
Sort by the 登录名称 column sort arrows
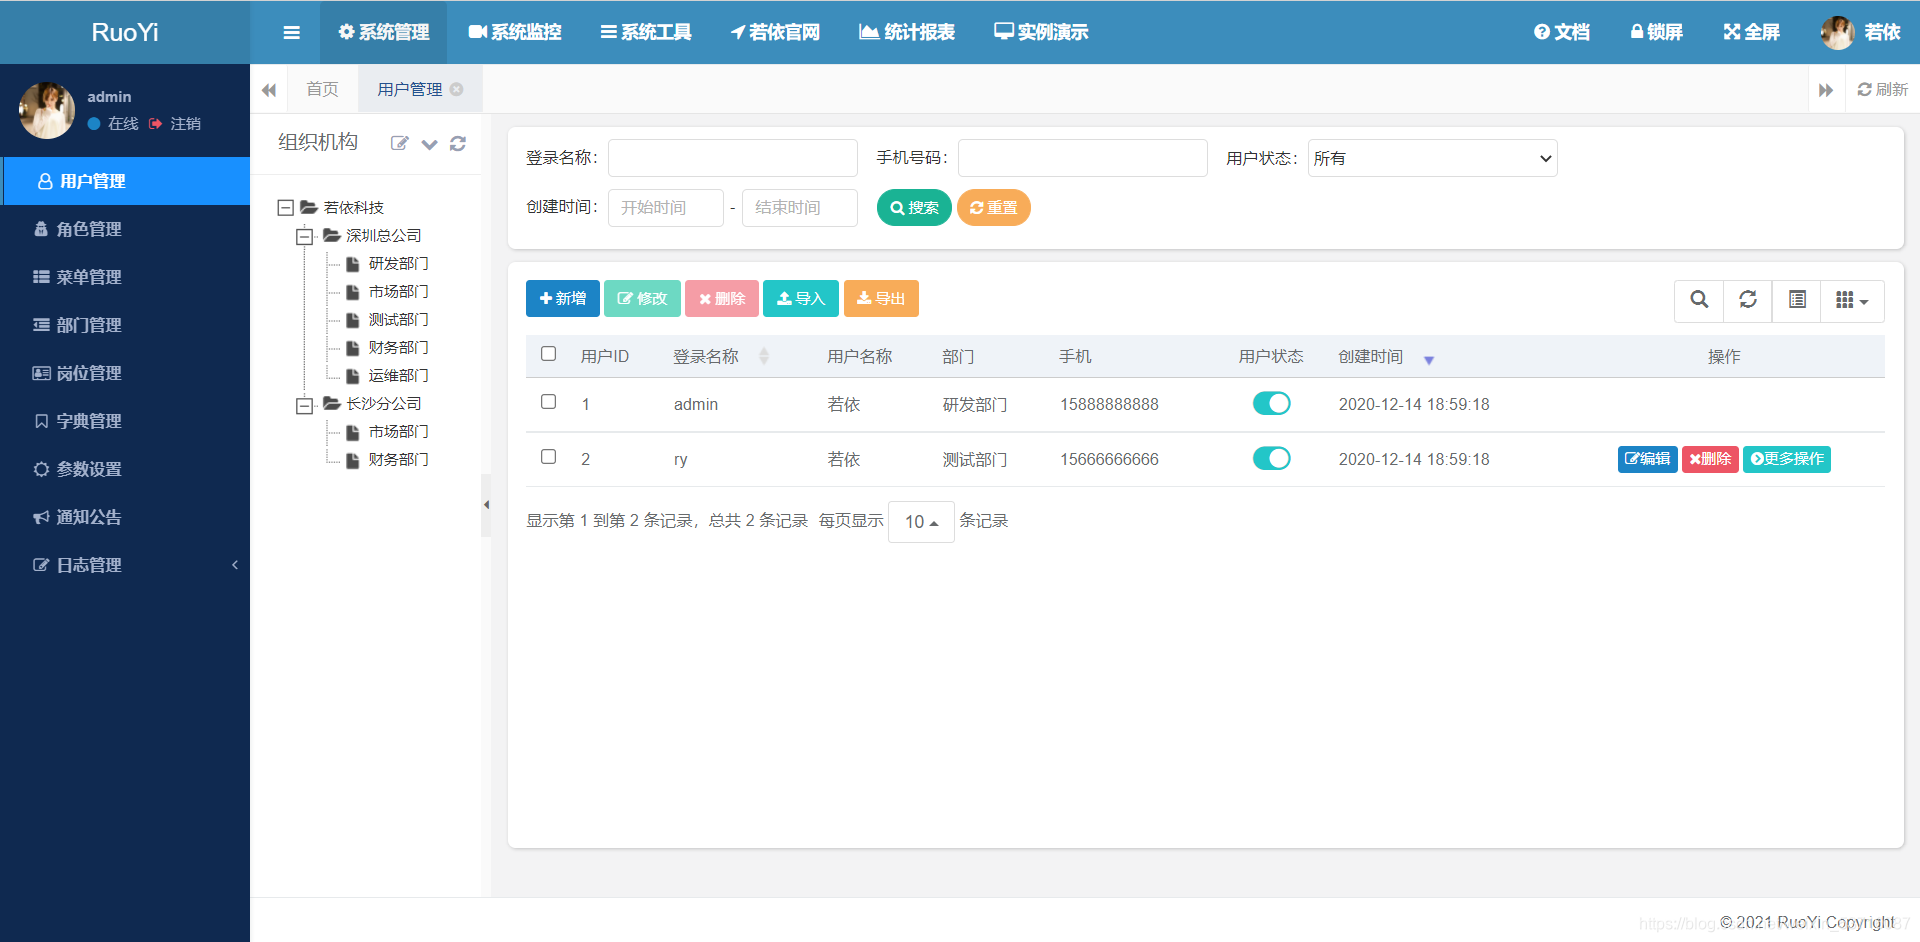click(764, 356)
